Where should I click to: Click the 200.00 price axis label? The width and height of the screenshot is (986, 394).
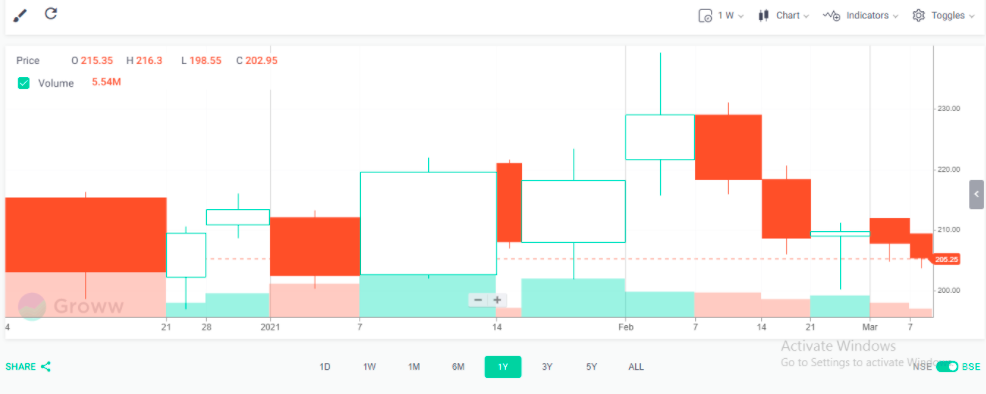click(949, 291)
